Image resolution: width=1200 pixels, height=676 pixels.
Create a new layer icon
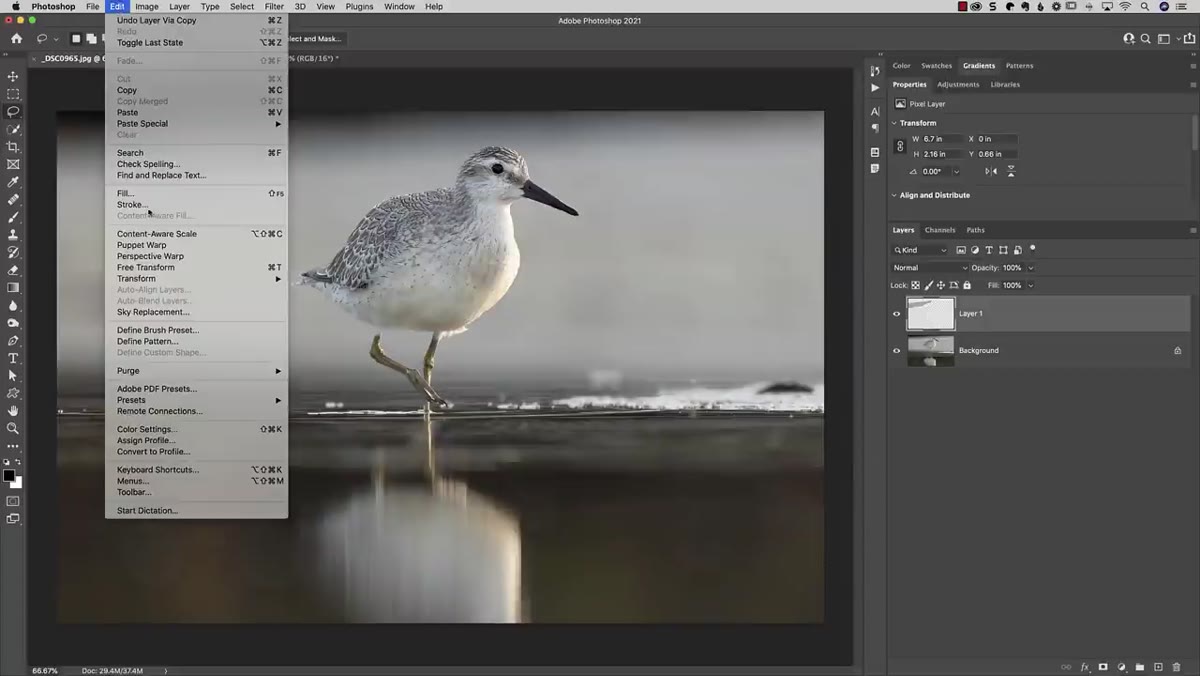click(1158, 667)
